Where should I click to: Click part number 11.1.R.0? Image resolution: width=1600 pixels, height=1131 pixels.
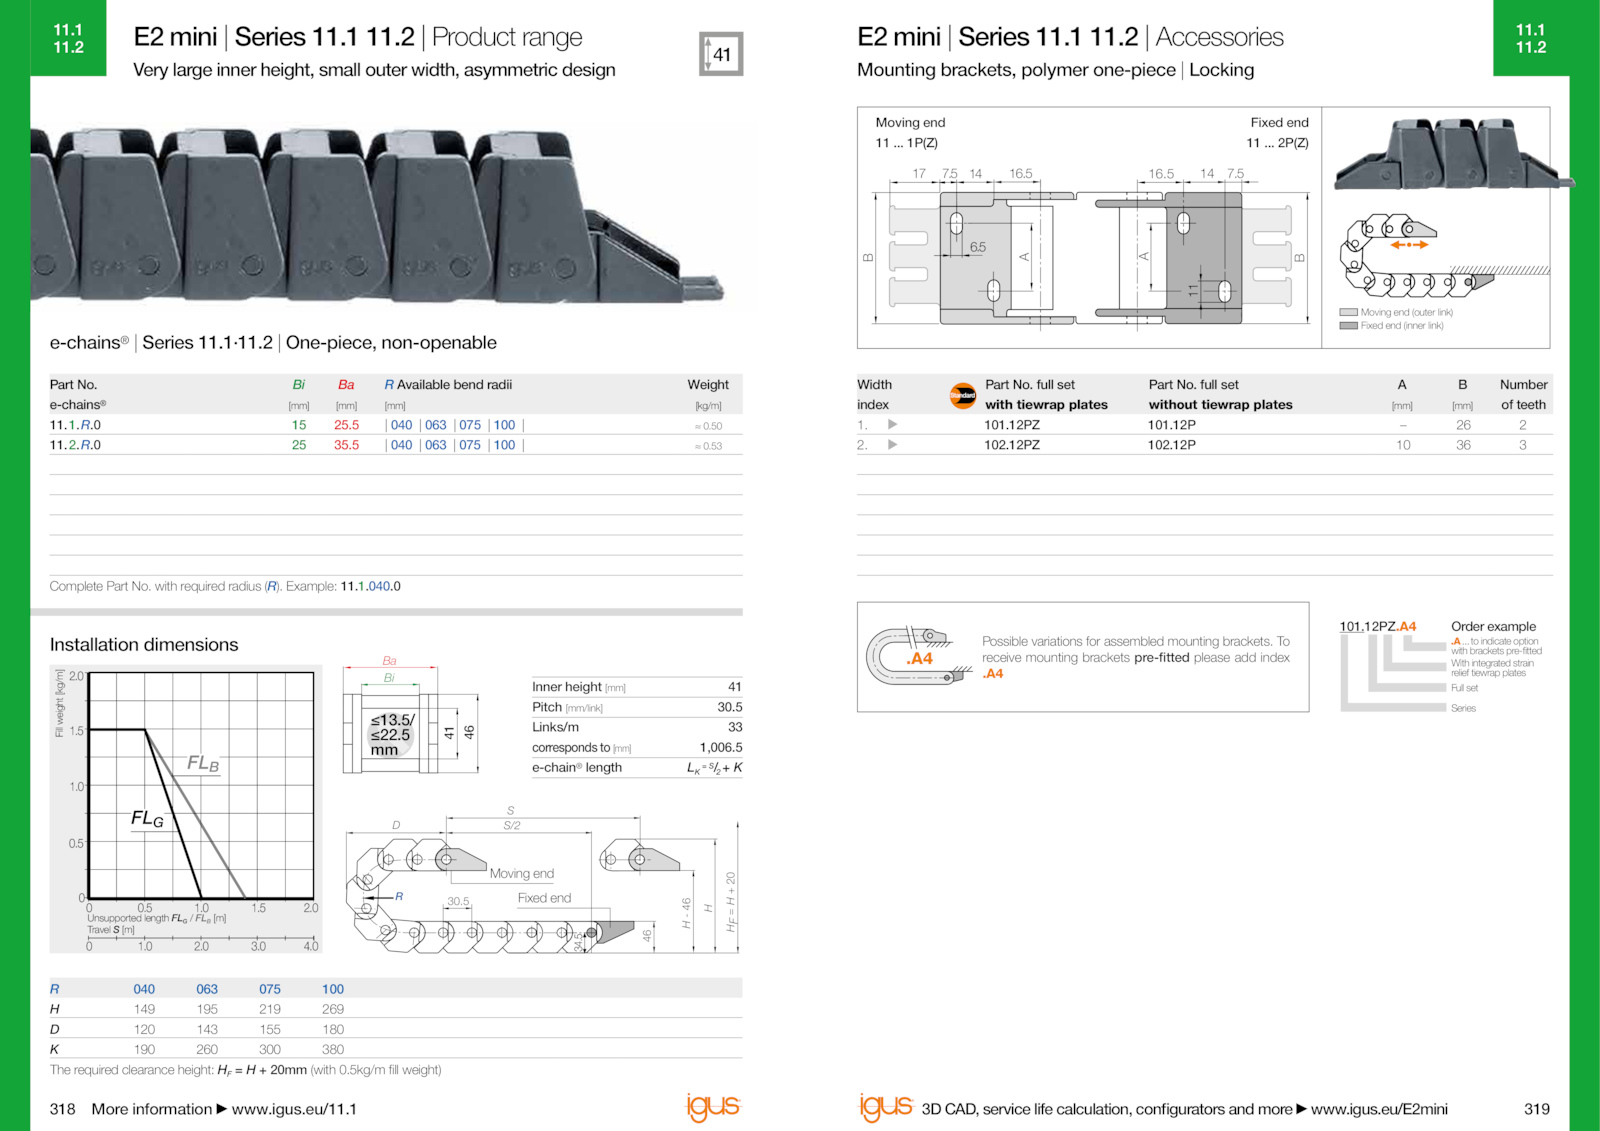click(x=75, y=425)
